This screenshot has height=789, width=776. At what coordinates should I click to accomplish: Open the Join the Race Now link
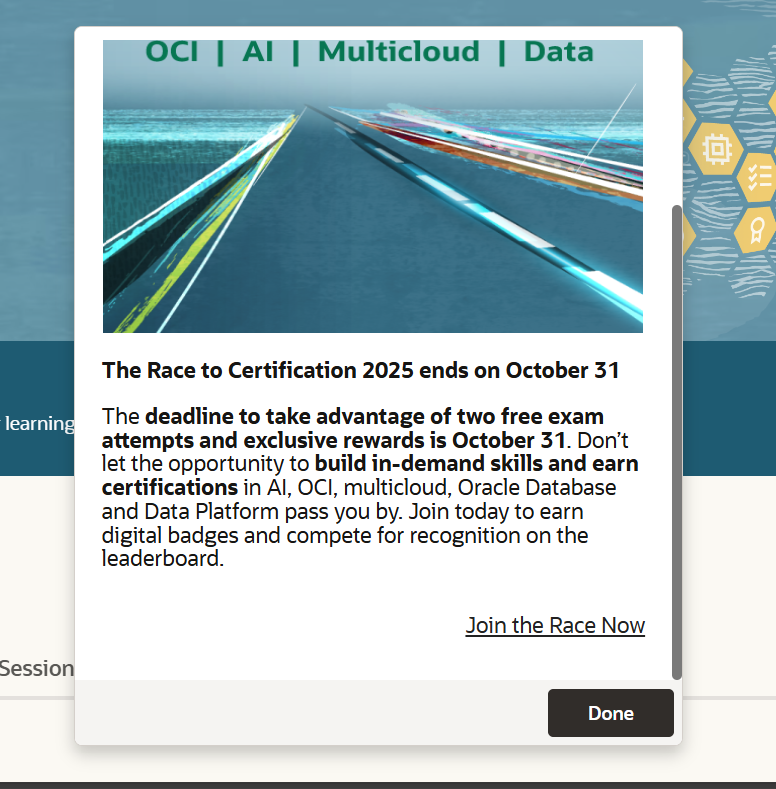555,625
